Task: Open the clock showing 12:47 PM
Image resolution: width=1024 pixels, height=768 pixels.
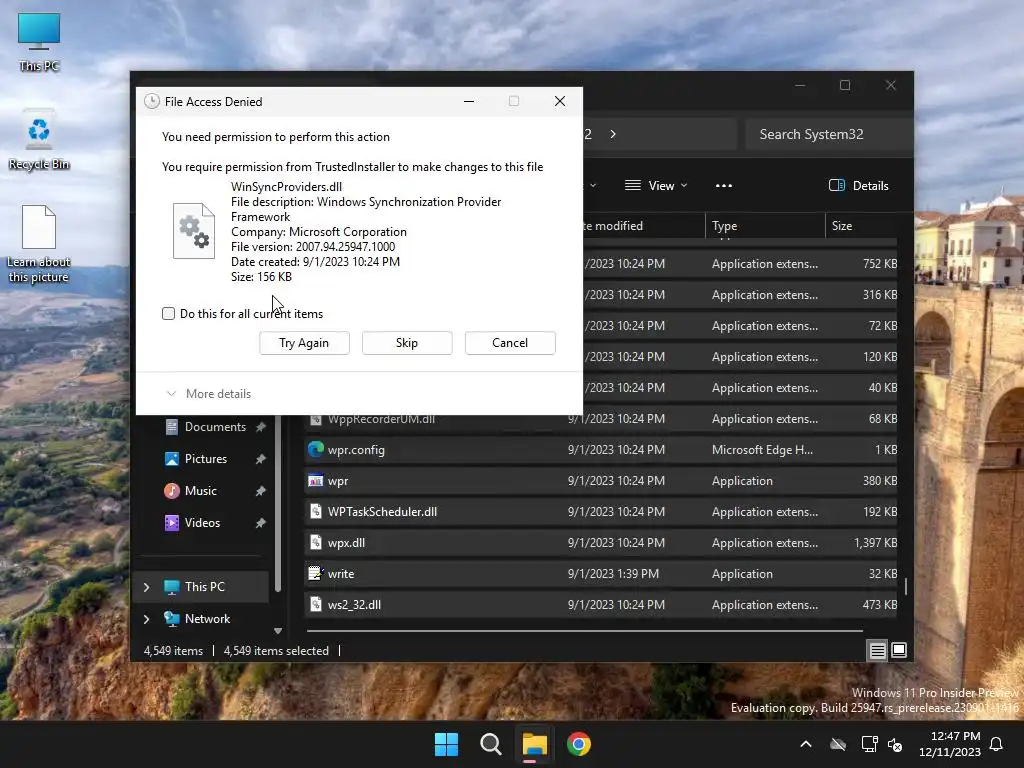Action: tap(950, 744)
